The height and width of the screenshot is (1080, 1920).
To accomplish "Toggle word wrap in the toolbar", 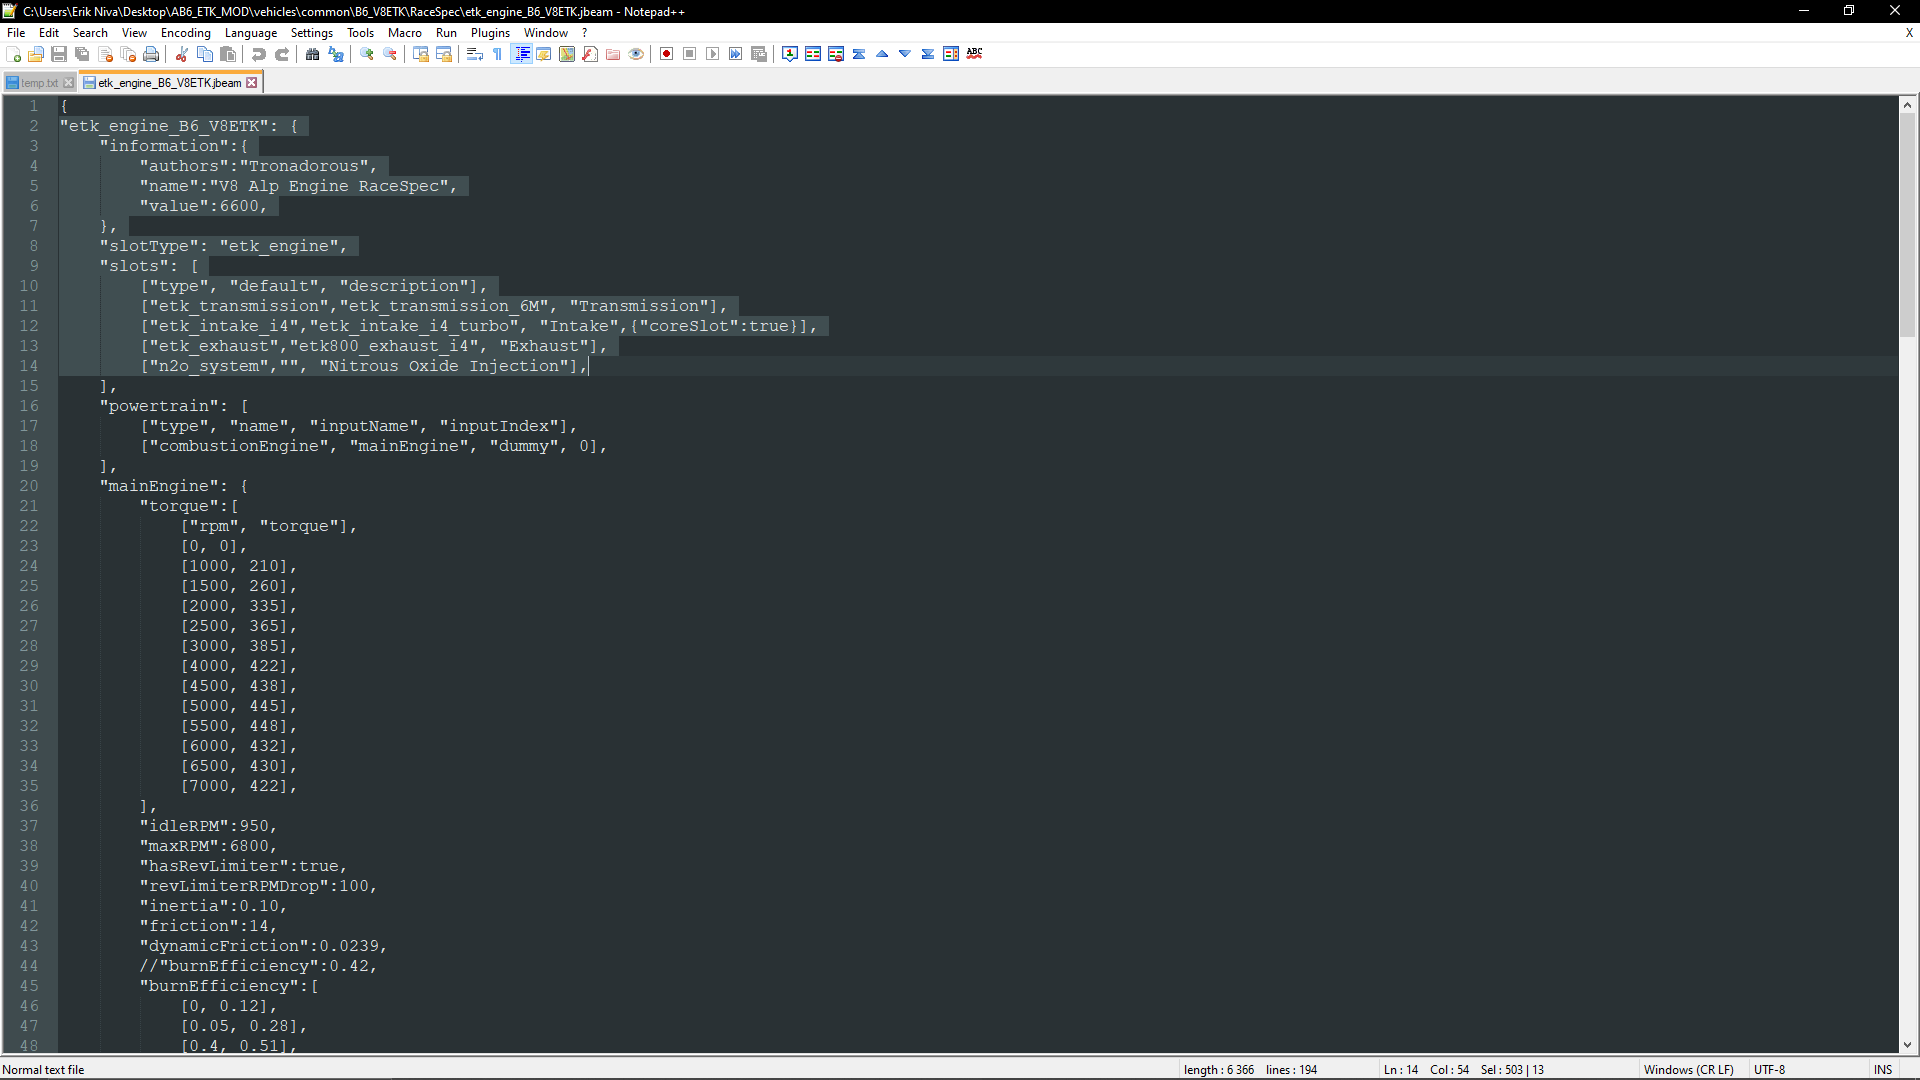I will pyautogui.click(x=475, y=54).
